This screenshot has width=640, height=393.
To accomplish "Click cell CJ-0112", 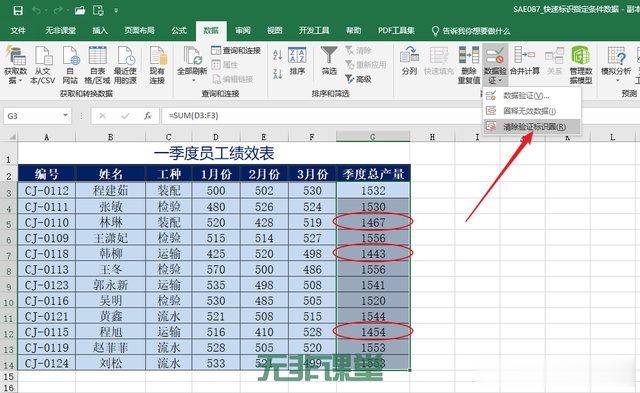I will pyautogui.click(x=47, y=191).
